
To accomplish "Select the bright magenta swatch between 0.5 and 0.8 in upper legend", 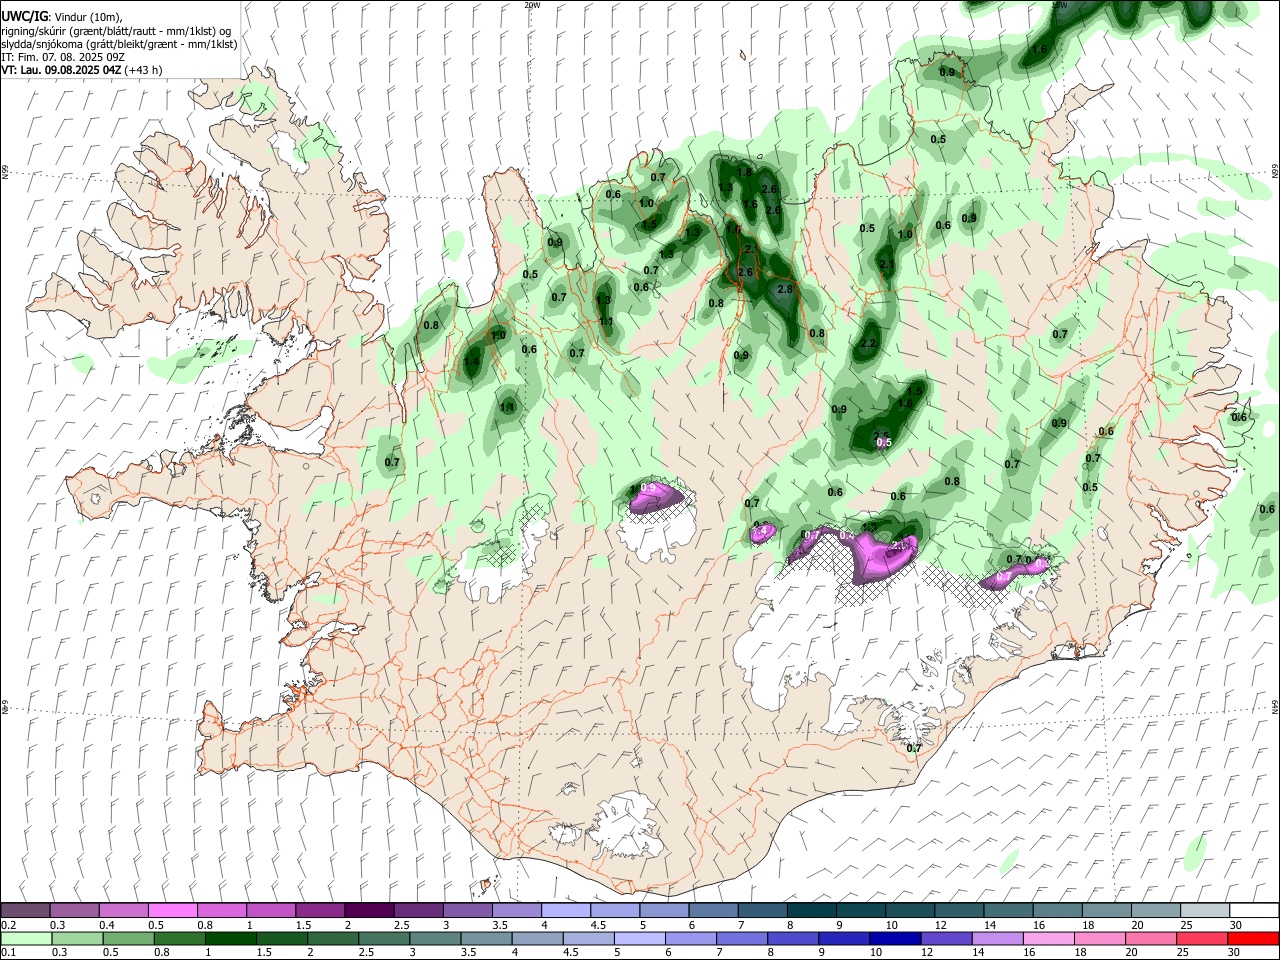I will point(172,910).
